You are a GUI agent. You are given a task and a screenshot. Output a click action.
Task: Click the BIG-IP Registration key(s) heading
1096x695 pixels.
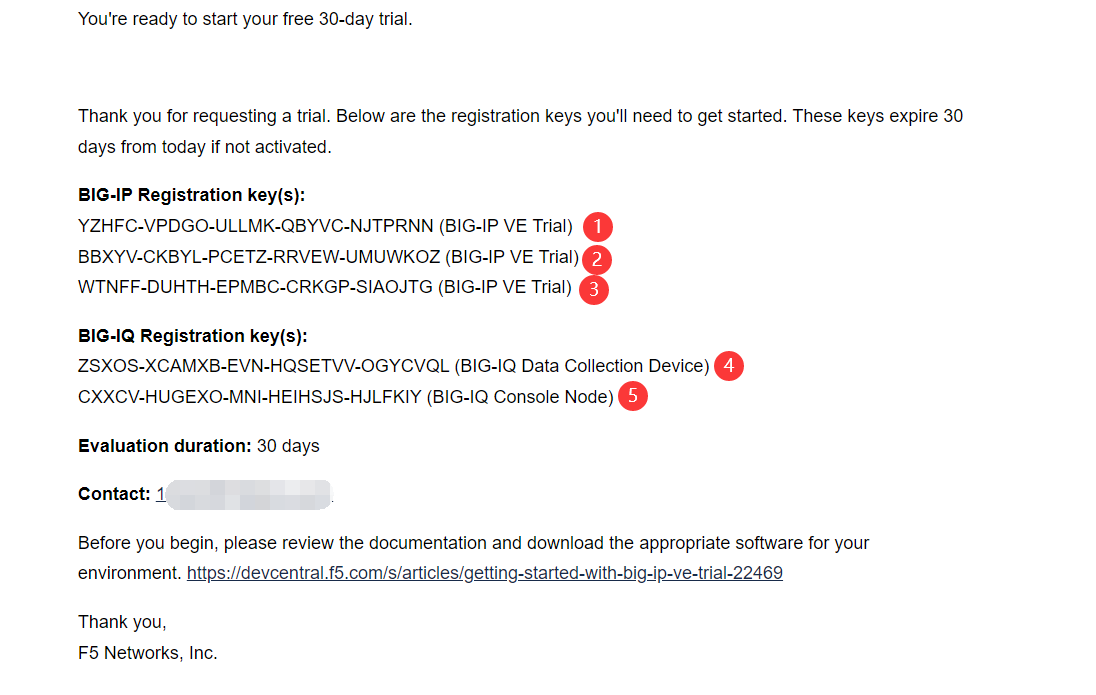191,195
